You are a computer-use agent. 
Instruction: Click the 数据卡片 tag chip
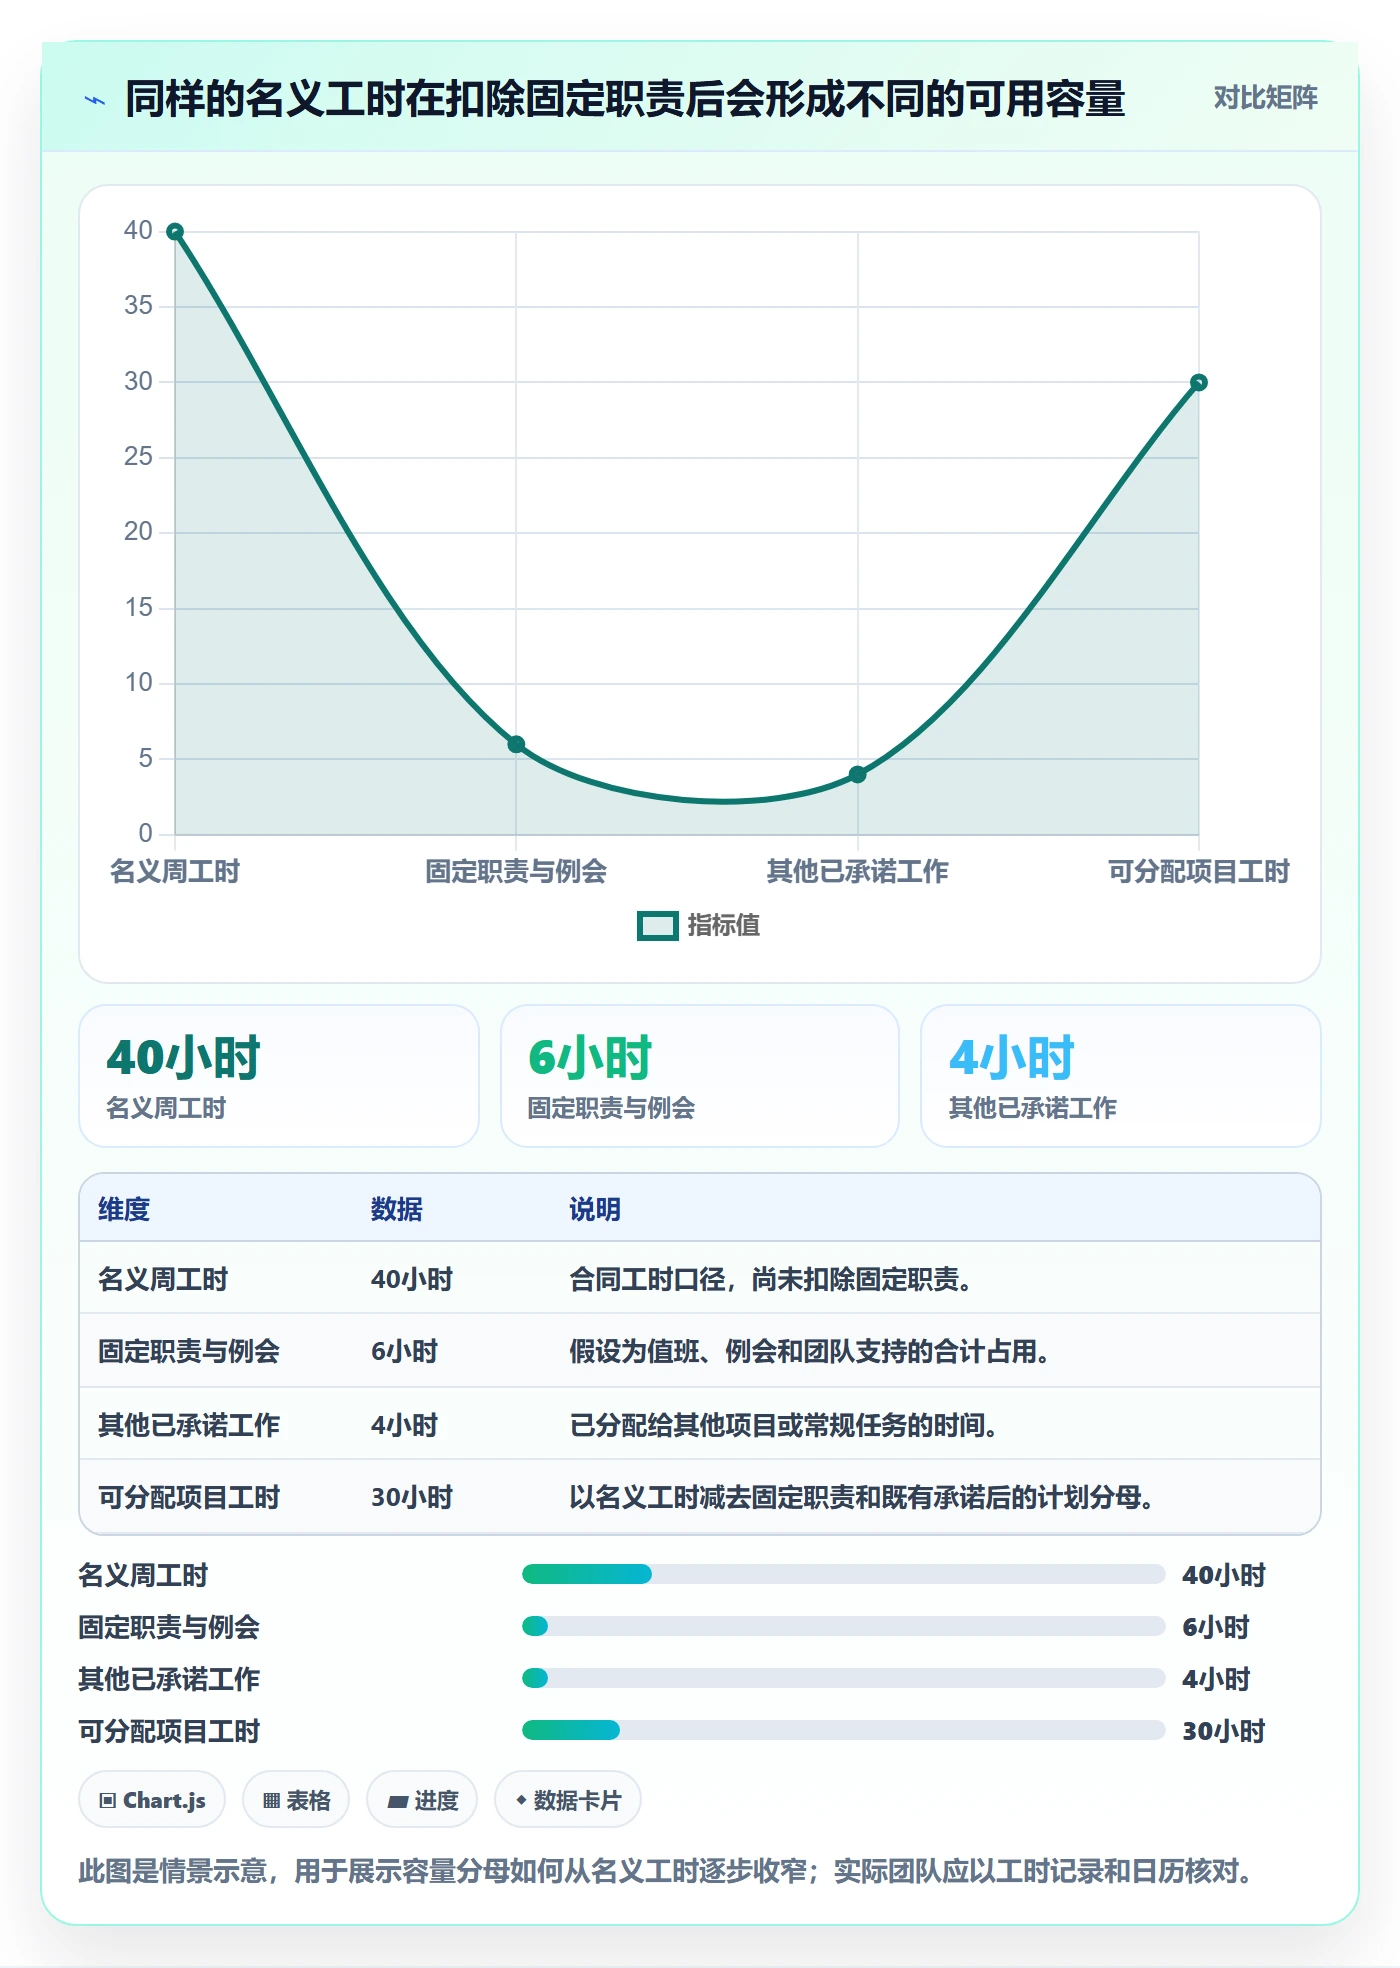click(x=568, y=1801)
